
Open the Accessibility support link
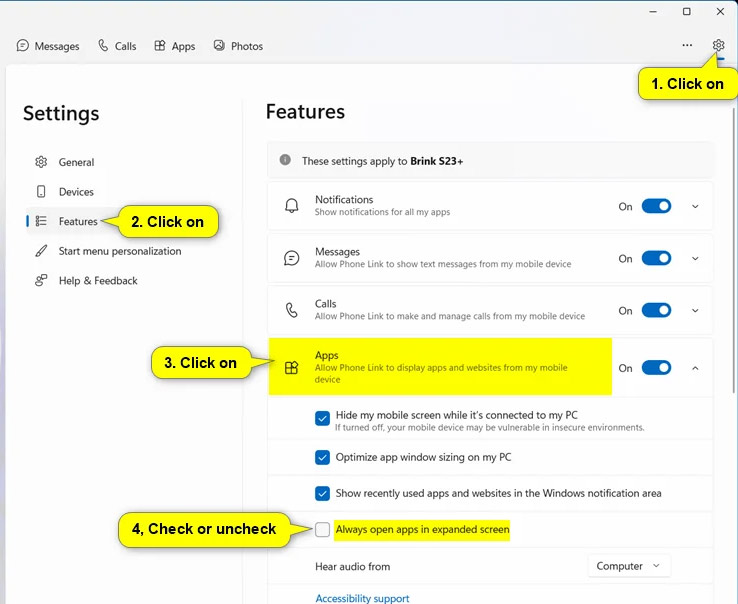[362, 598]
